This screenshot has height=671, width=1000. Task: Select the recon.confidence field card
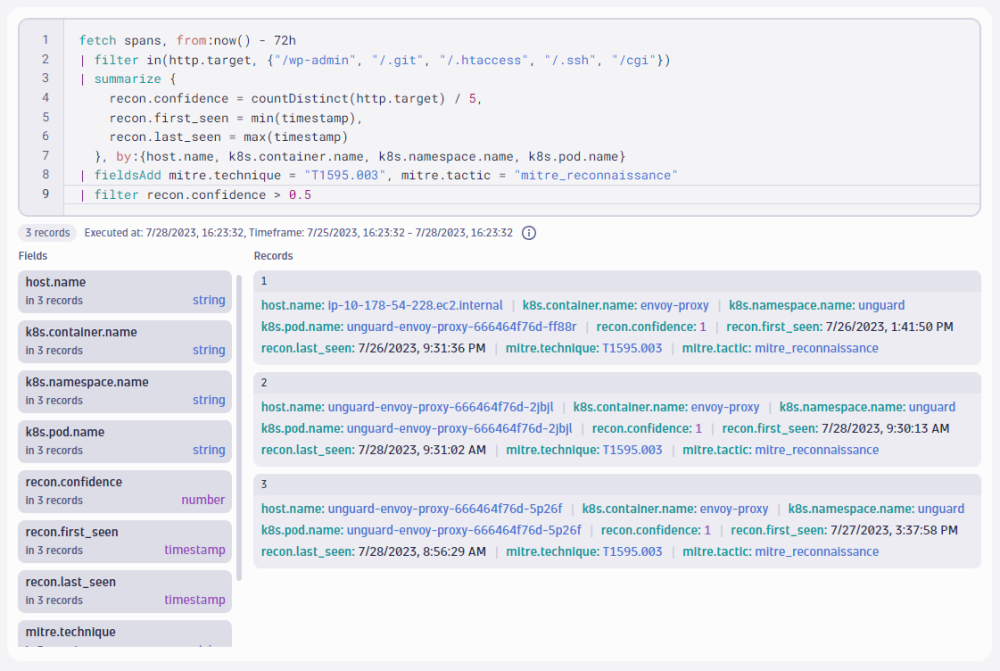click(x=124, y=491)
